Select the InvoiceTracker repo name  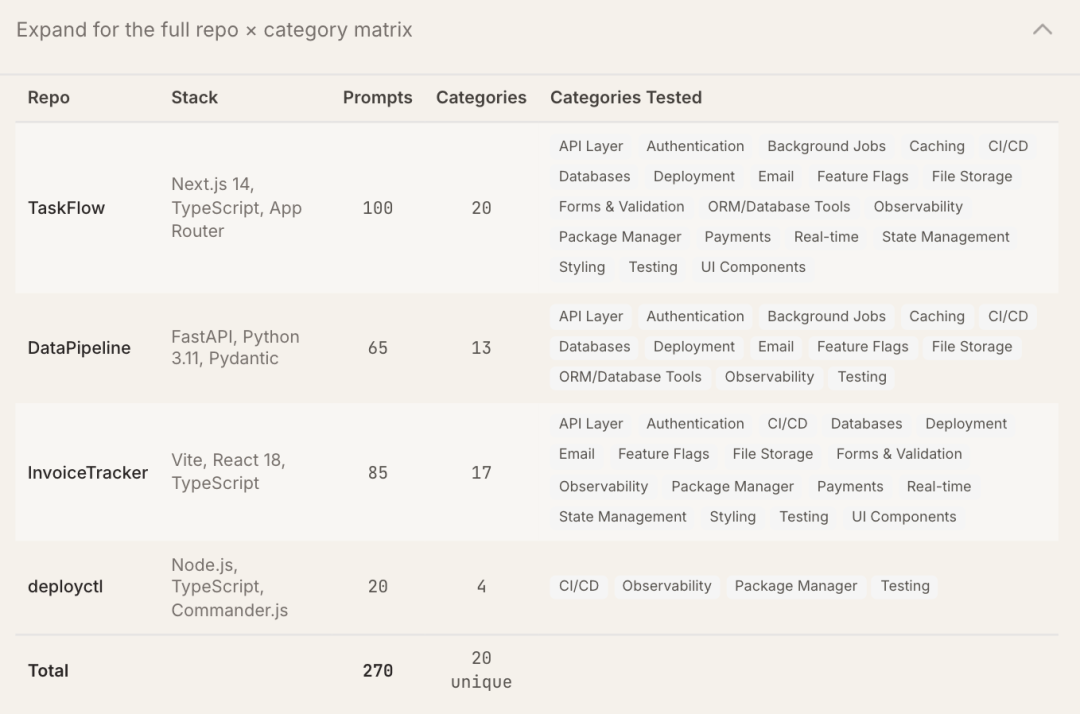click(88, 472)
